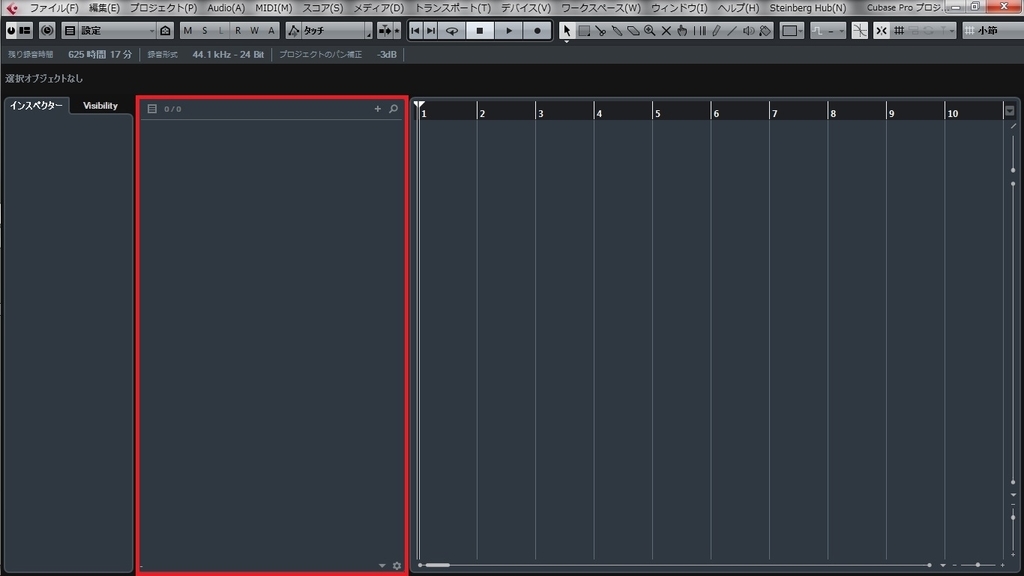Select the Time Warp hand tool
This screenshot has width=1024, height=576.
tap(682, 31)
